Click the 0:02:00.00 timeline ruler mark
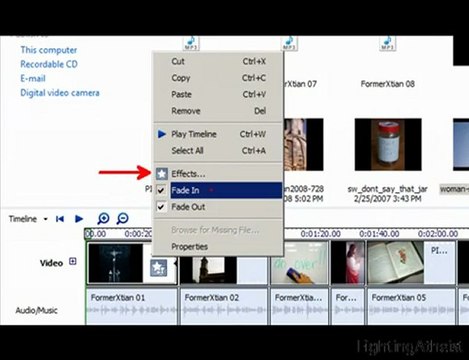Screen dimensions: 469x360 coord(438,234)
